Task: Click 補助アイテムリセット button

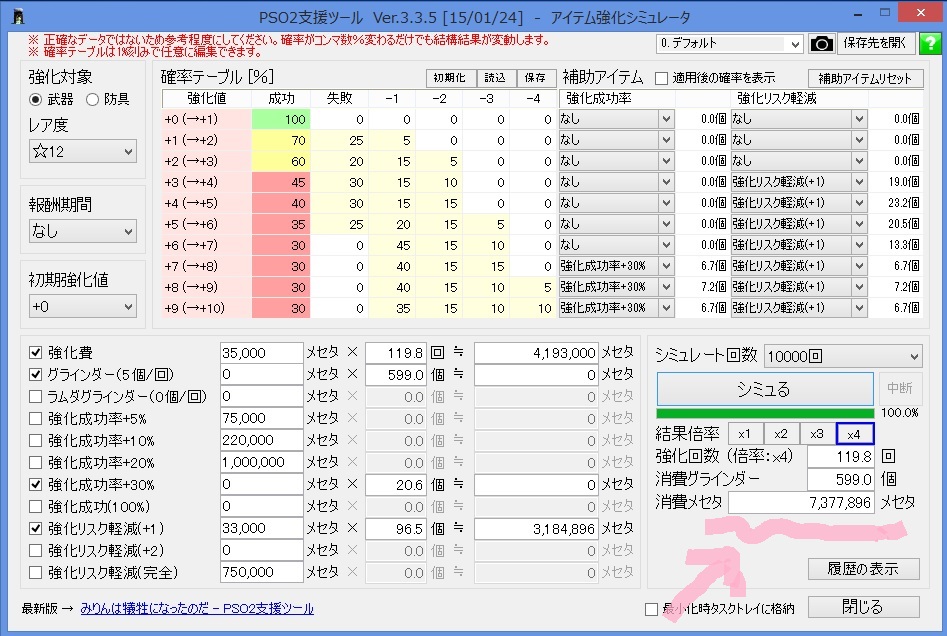Action: (865, 79)
